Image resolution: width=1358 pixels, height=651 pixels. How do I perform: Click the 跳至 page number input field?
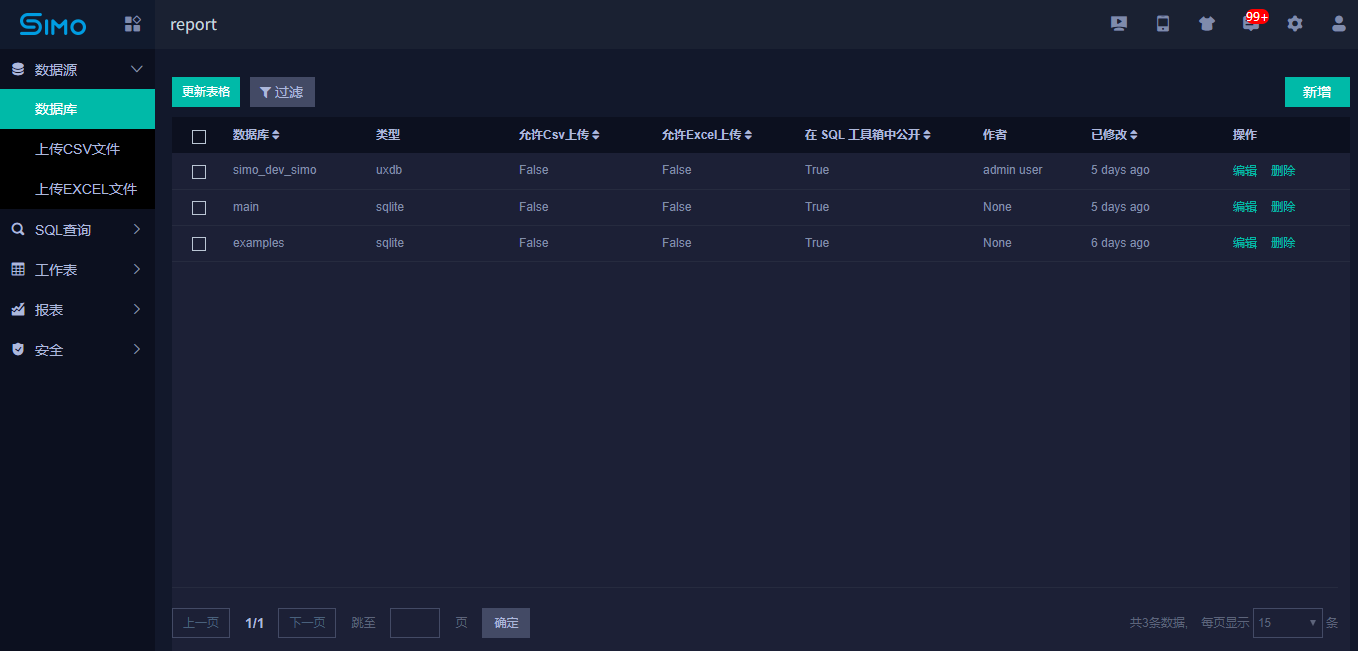click(x=414, y=623)
